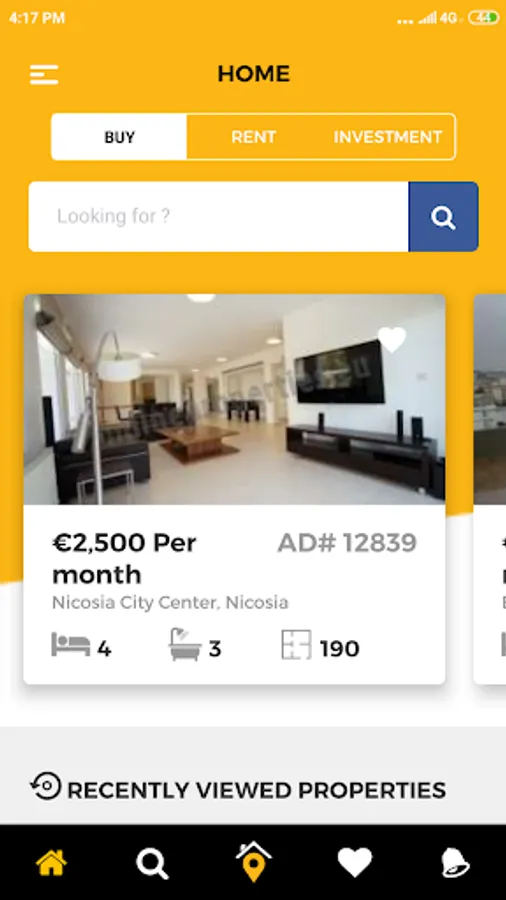Favorite the listing with heart icon
The height and width of the screenshot is (900, 506).
392,340
